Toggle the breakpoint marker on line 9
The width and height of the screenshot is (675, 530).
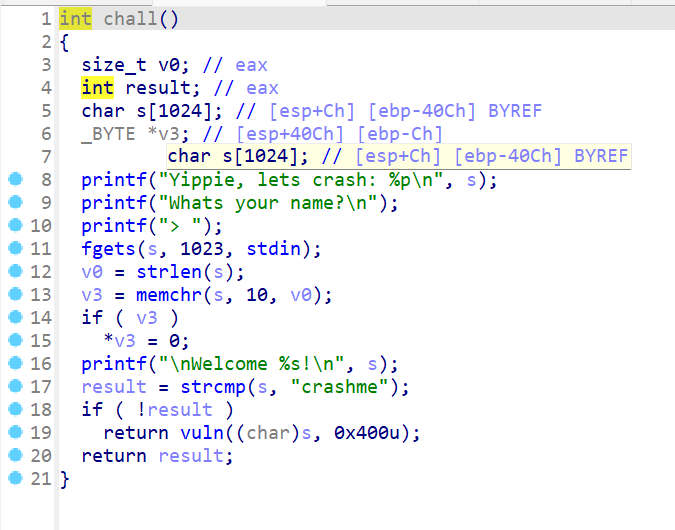pos(15,203)
